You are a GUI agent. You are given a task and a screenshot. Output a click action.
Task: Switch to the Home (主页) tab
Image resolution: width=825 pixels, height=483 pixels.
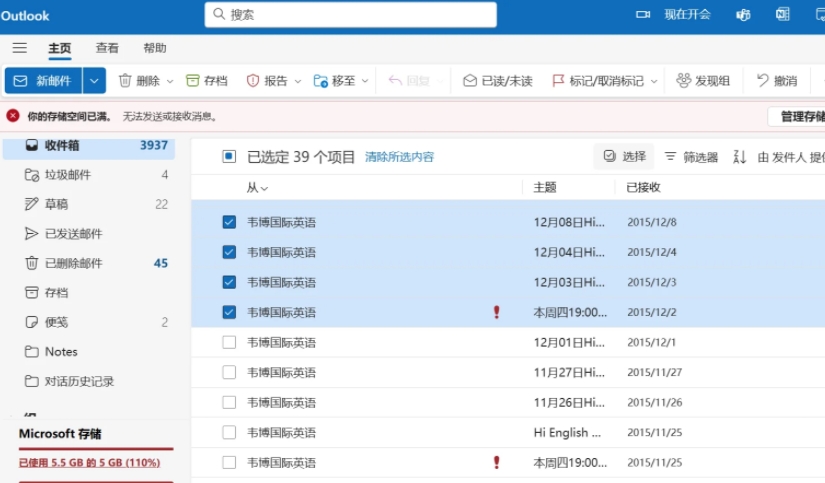tap(59, 48)
